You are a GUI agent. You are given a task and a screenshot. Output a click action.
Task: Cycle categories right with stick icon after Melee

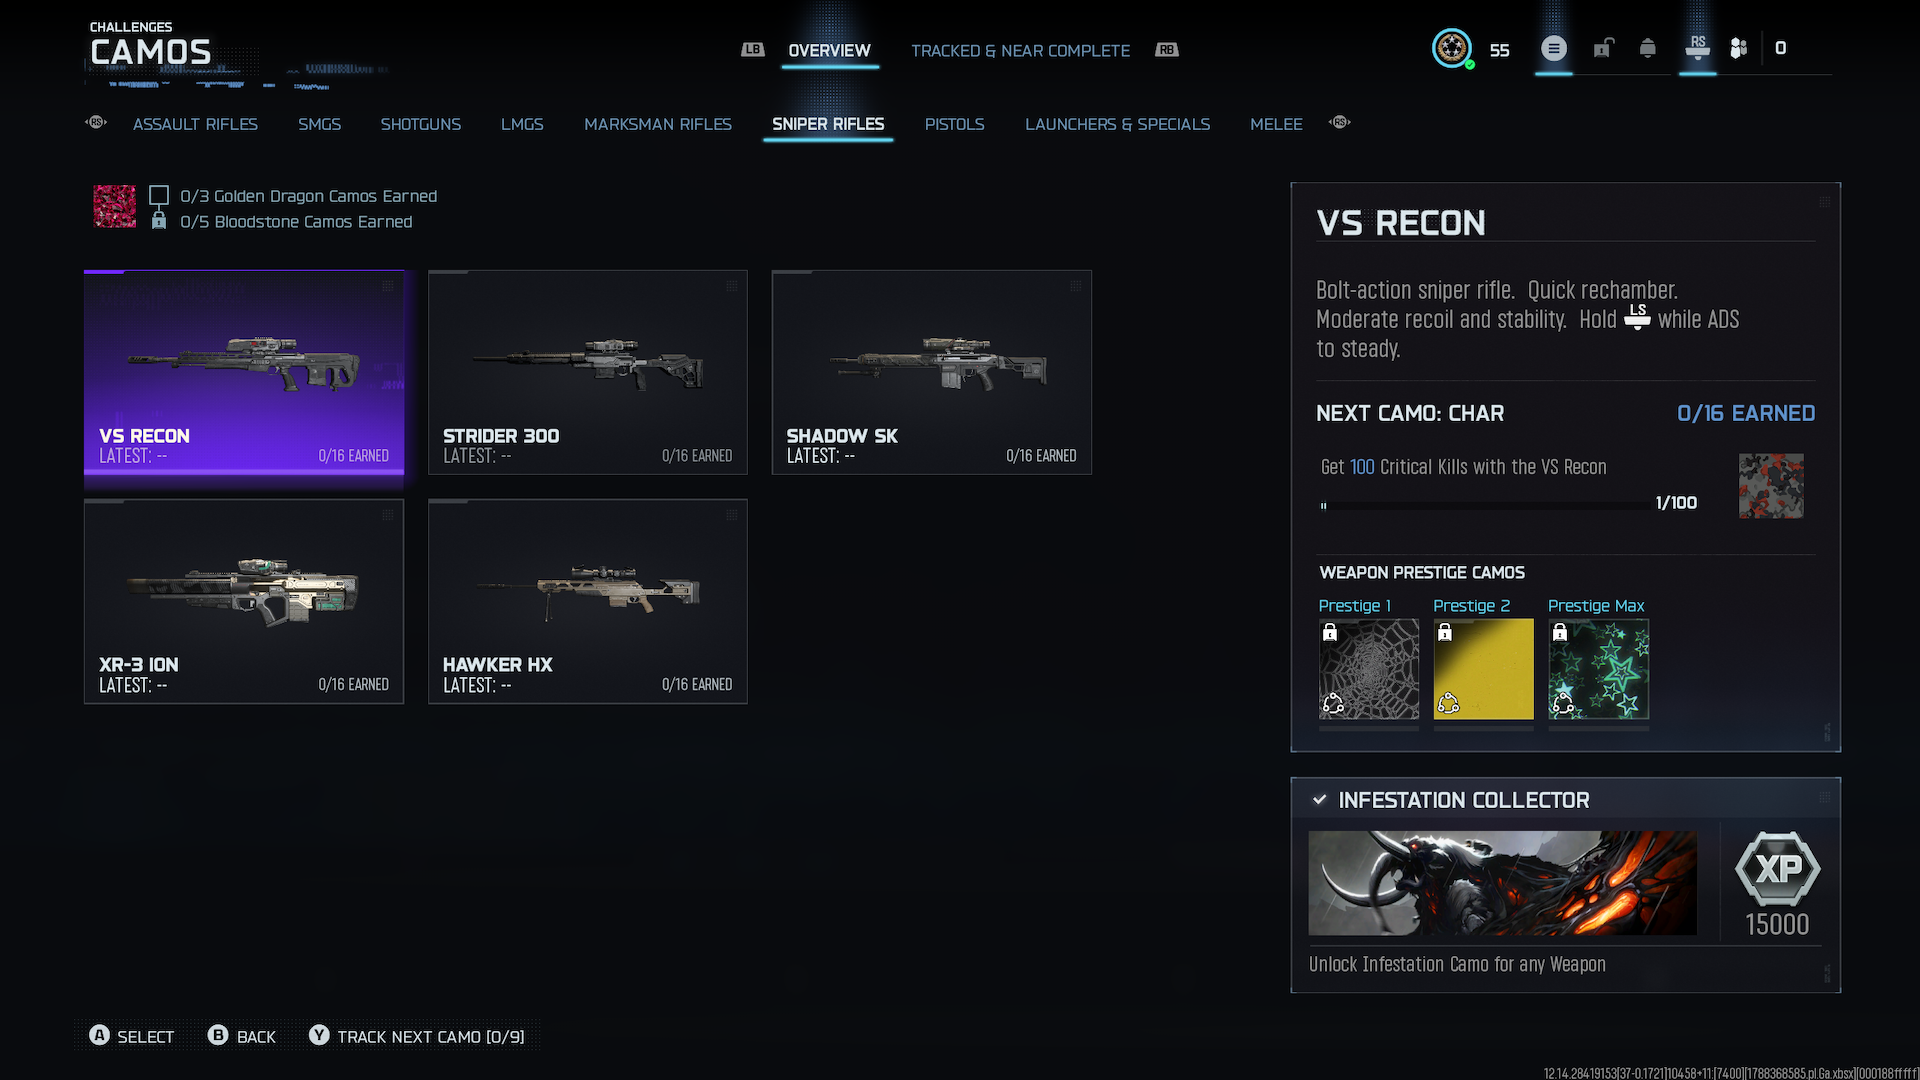(x=1340, y=122)
